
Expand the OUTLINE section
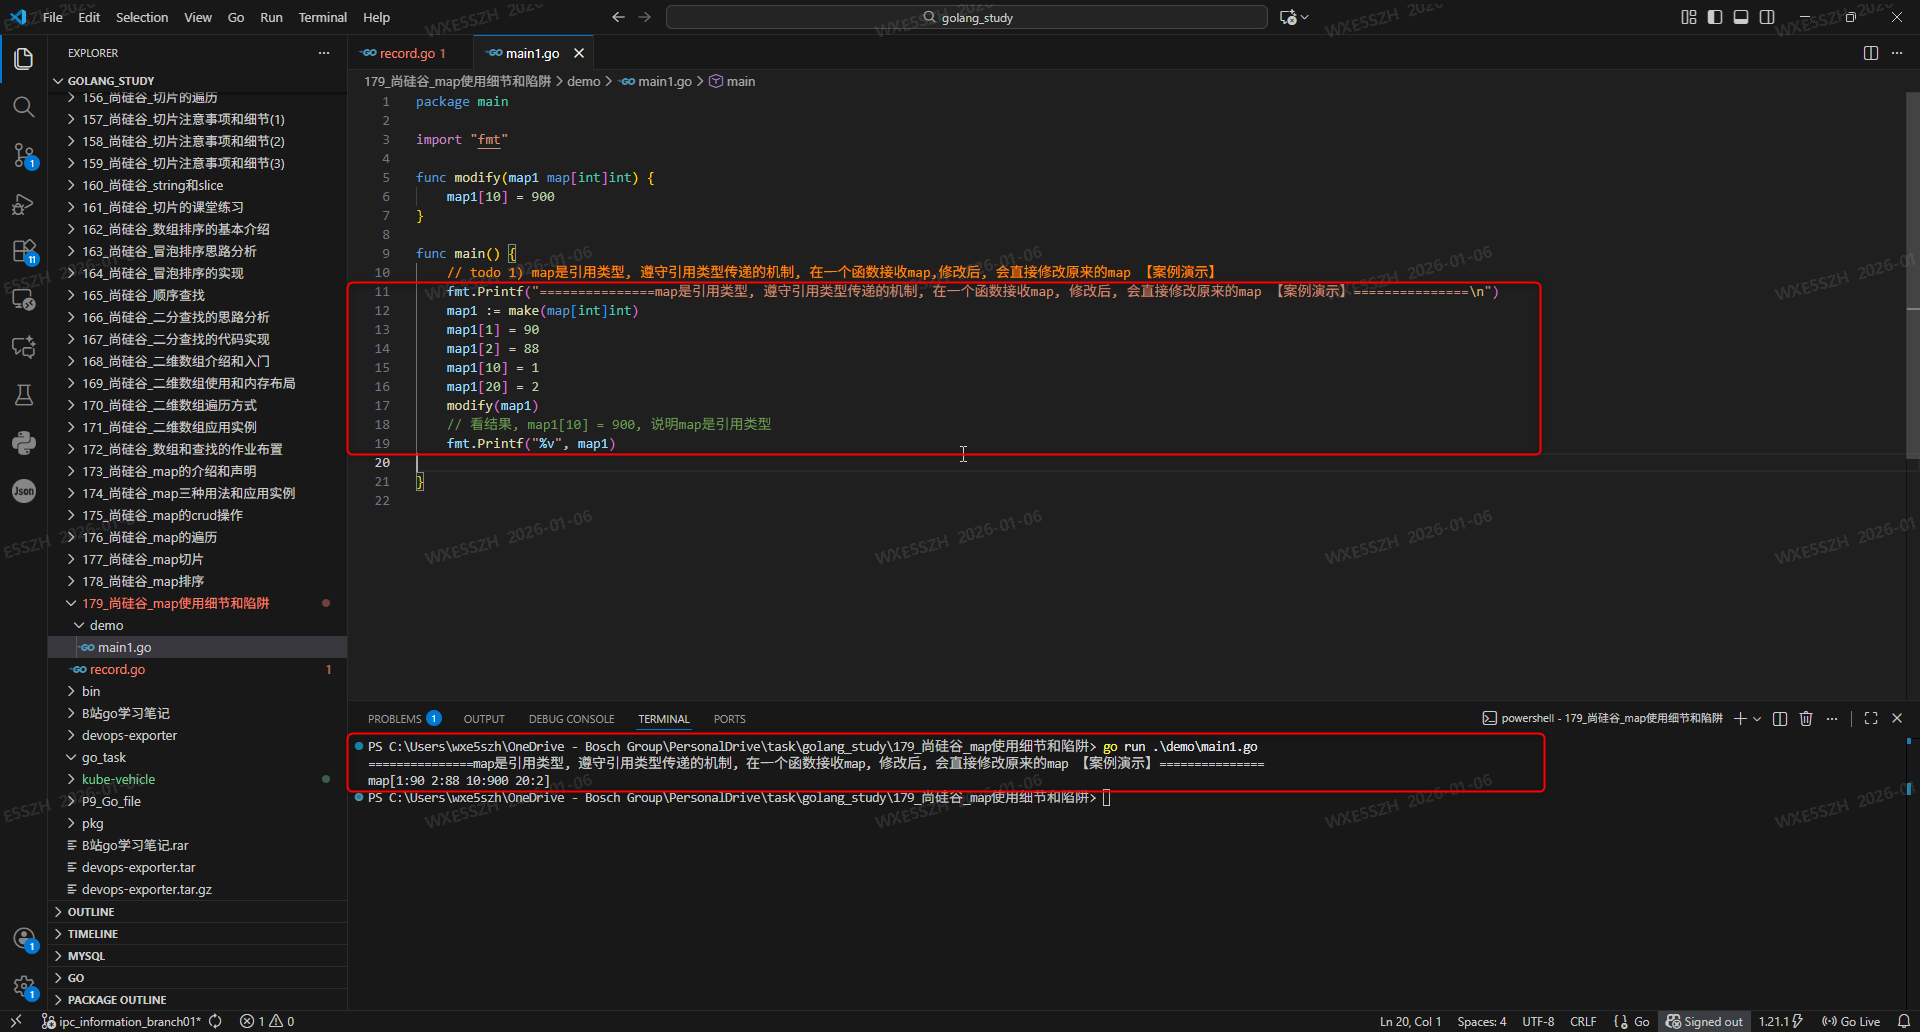coord(198,912)
